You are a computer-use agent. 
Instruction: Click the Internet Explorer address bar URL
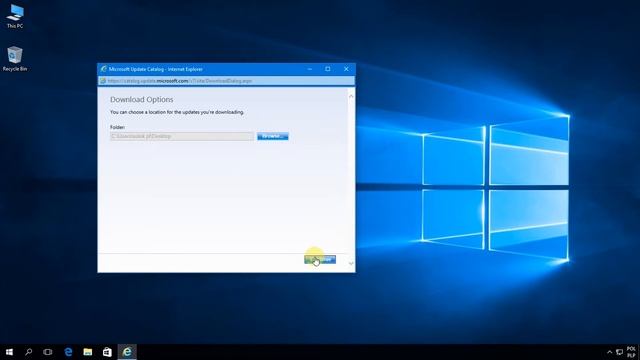(180, 81)
